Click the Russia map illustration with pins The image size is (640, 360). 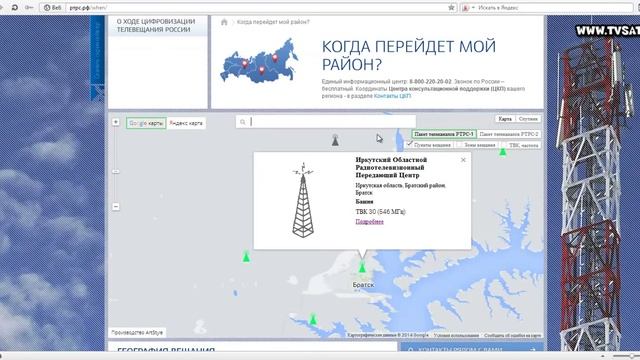click(x=260, y=61)
